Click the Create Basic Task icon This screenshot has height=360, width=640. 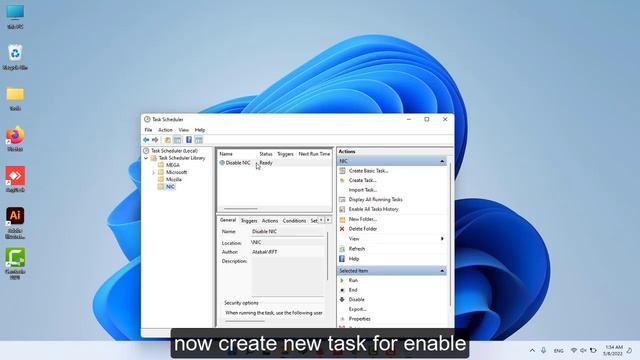point(342,171)
